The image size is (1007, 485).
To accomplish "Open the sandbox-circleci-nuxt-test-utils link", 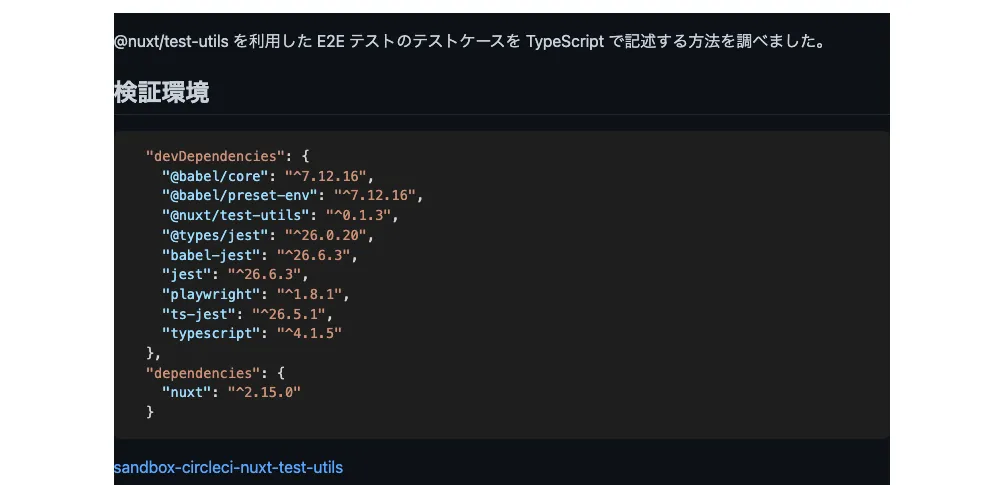I will coord(228,467).
